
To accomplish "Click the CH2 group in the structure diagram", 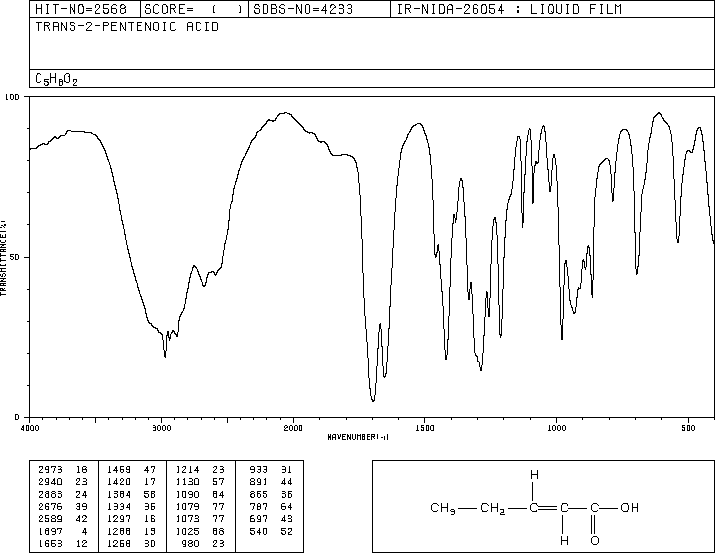I will 492,508.
